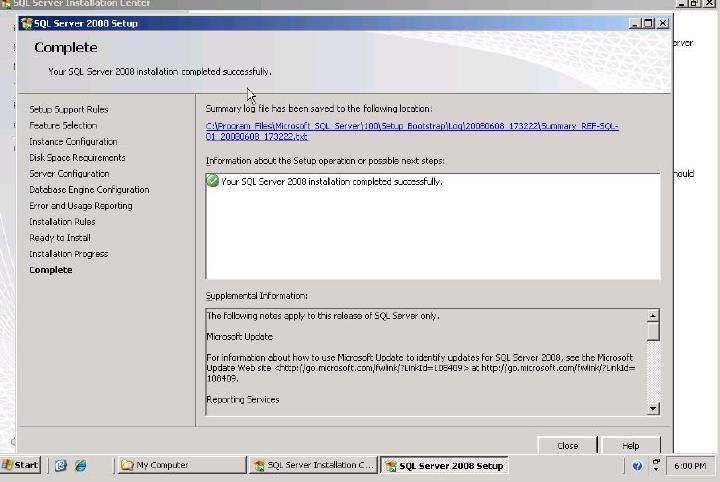Open the Windows Start menu
The height and width of the screenshot is (482, 720).
21,465
